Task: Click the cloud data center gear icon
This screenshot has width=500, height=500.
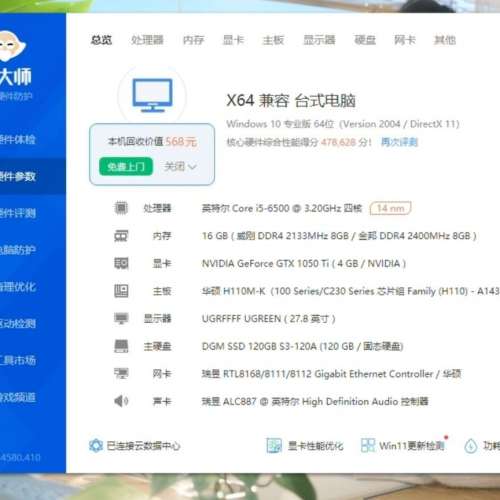Action: pos(96,446)
